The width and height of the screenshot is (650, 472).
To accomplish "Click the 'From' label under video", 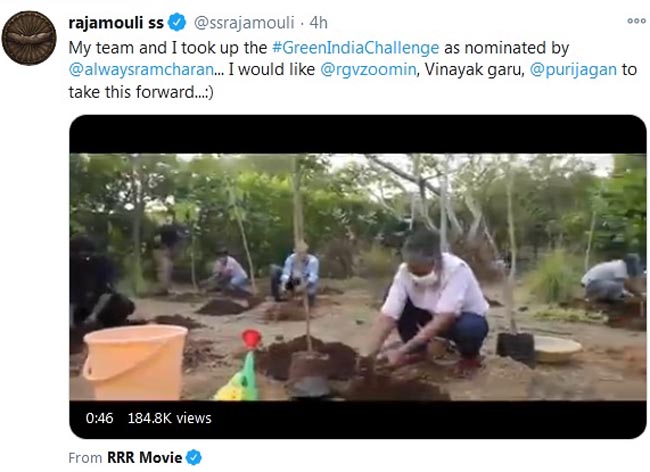I will 86,458.
